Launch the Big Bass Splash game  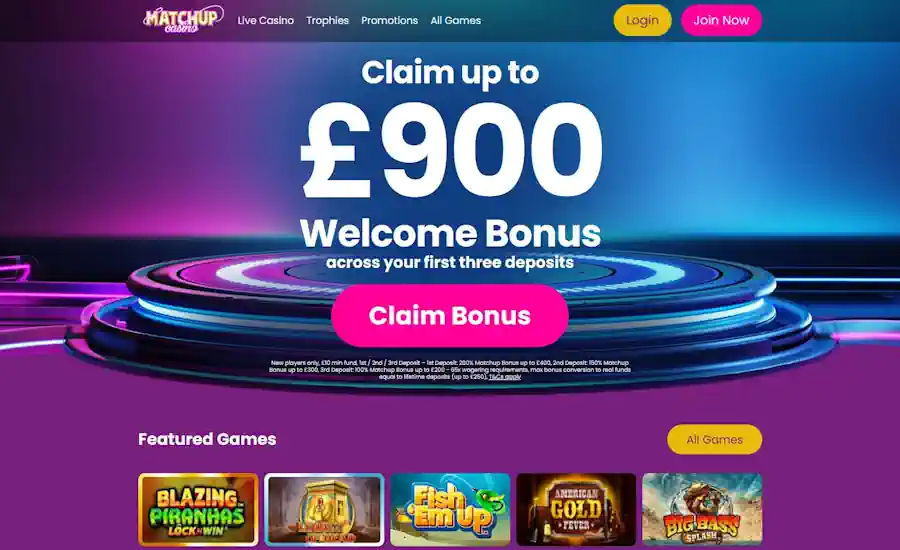point(702,509)
